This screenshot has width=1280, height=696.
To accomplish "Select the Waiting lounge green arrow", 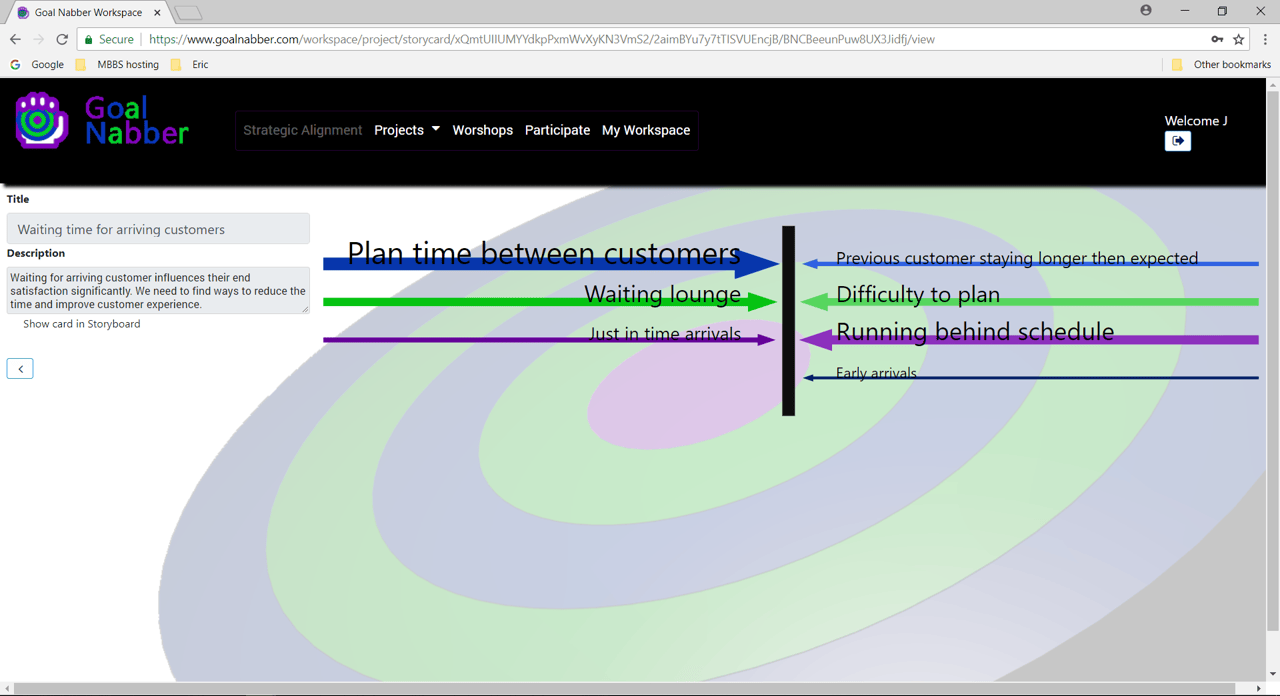I will coord(550,301).
